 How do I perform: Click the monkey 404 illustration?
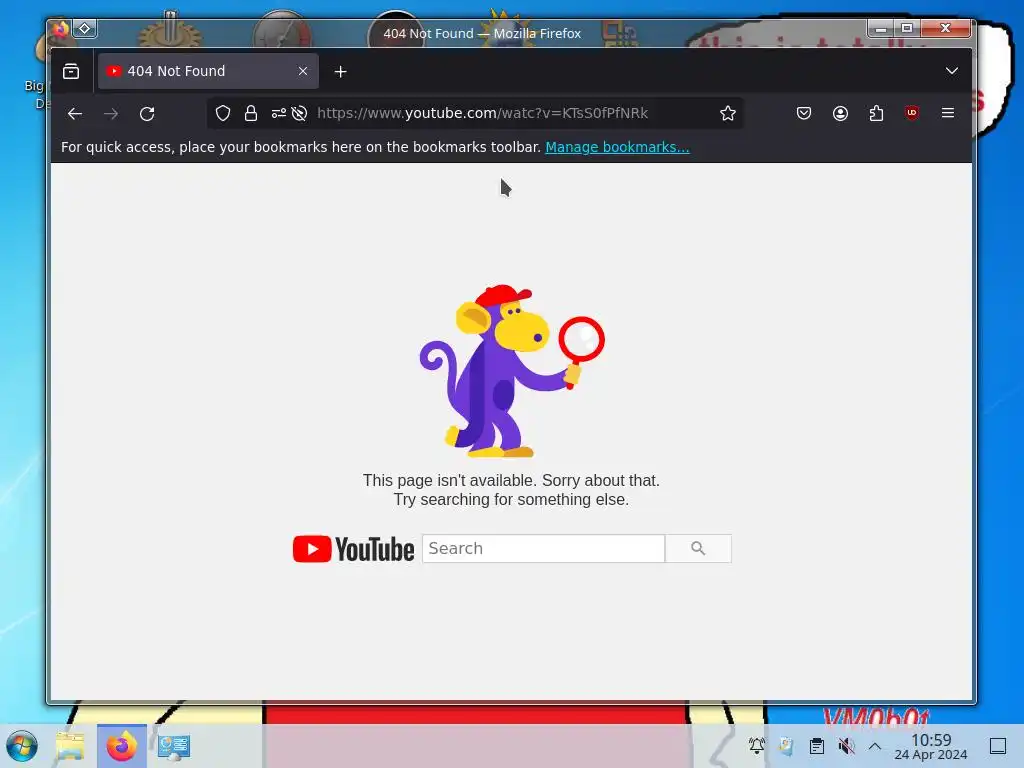[511, 371]
